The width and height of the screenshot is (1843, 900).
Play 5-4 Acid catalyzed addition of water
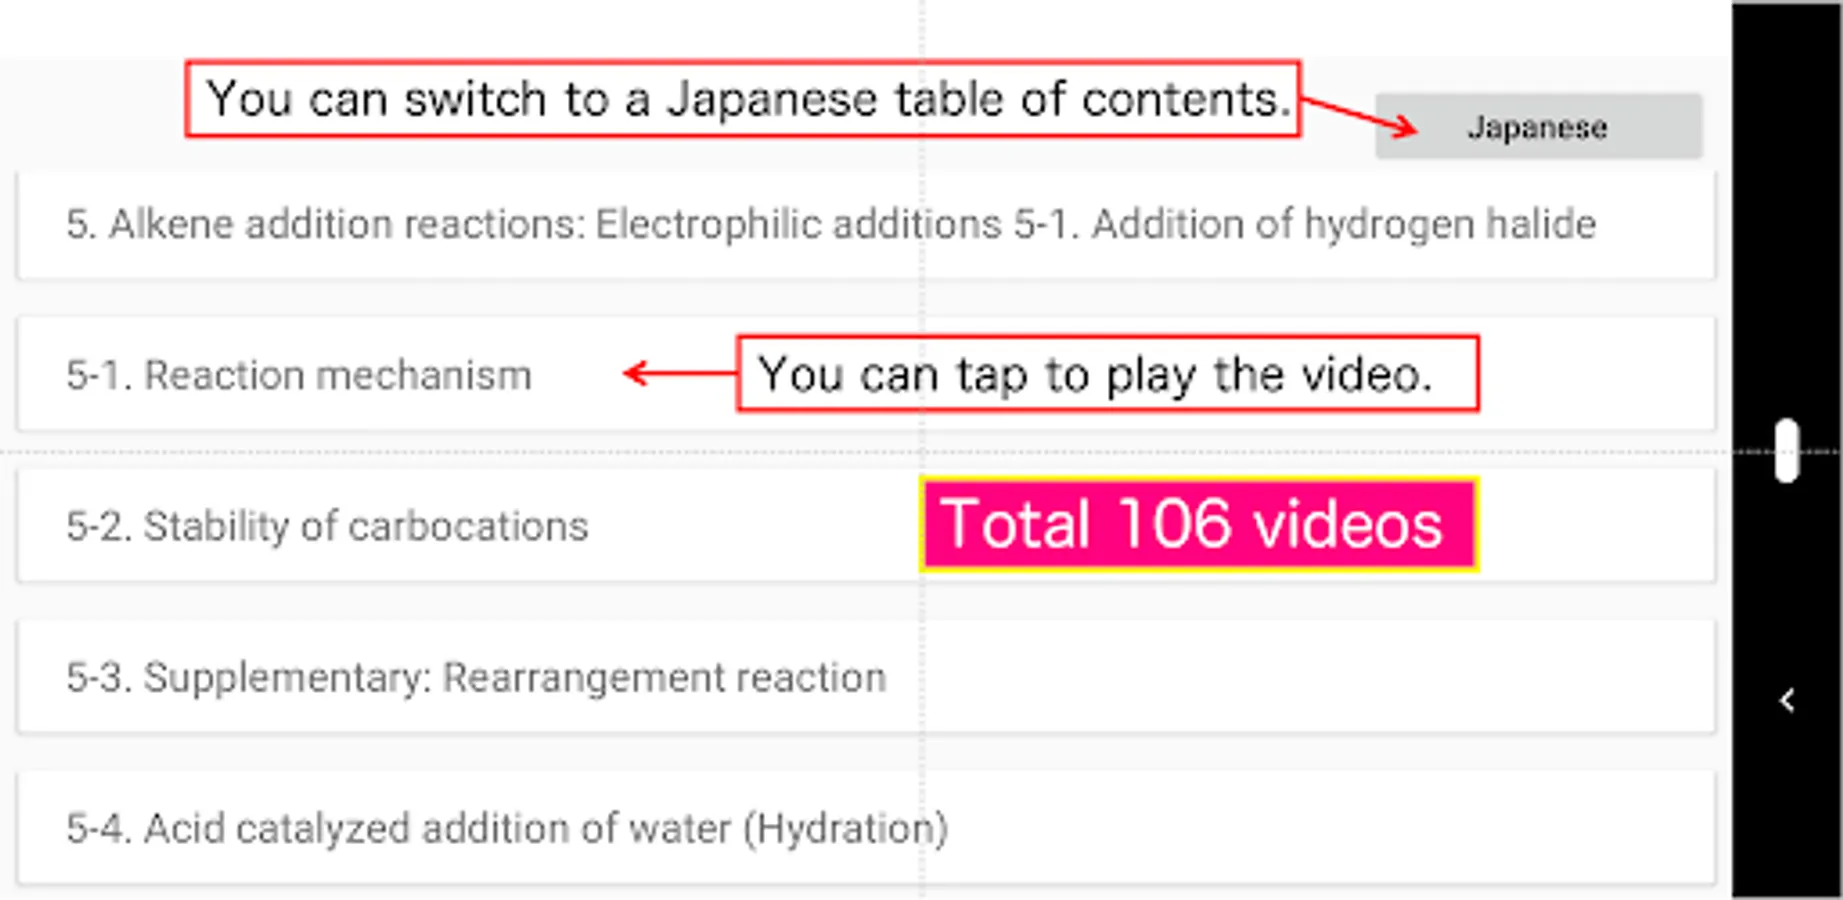click(506, 828)
